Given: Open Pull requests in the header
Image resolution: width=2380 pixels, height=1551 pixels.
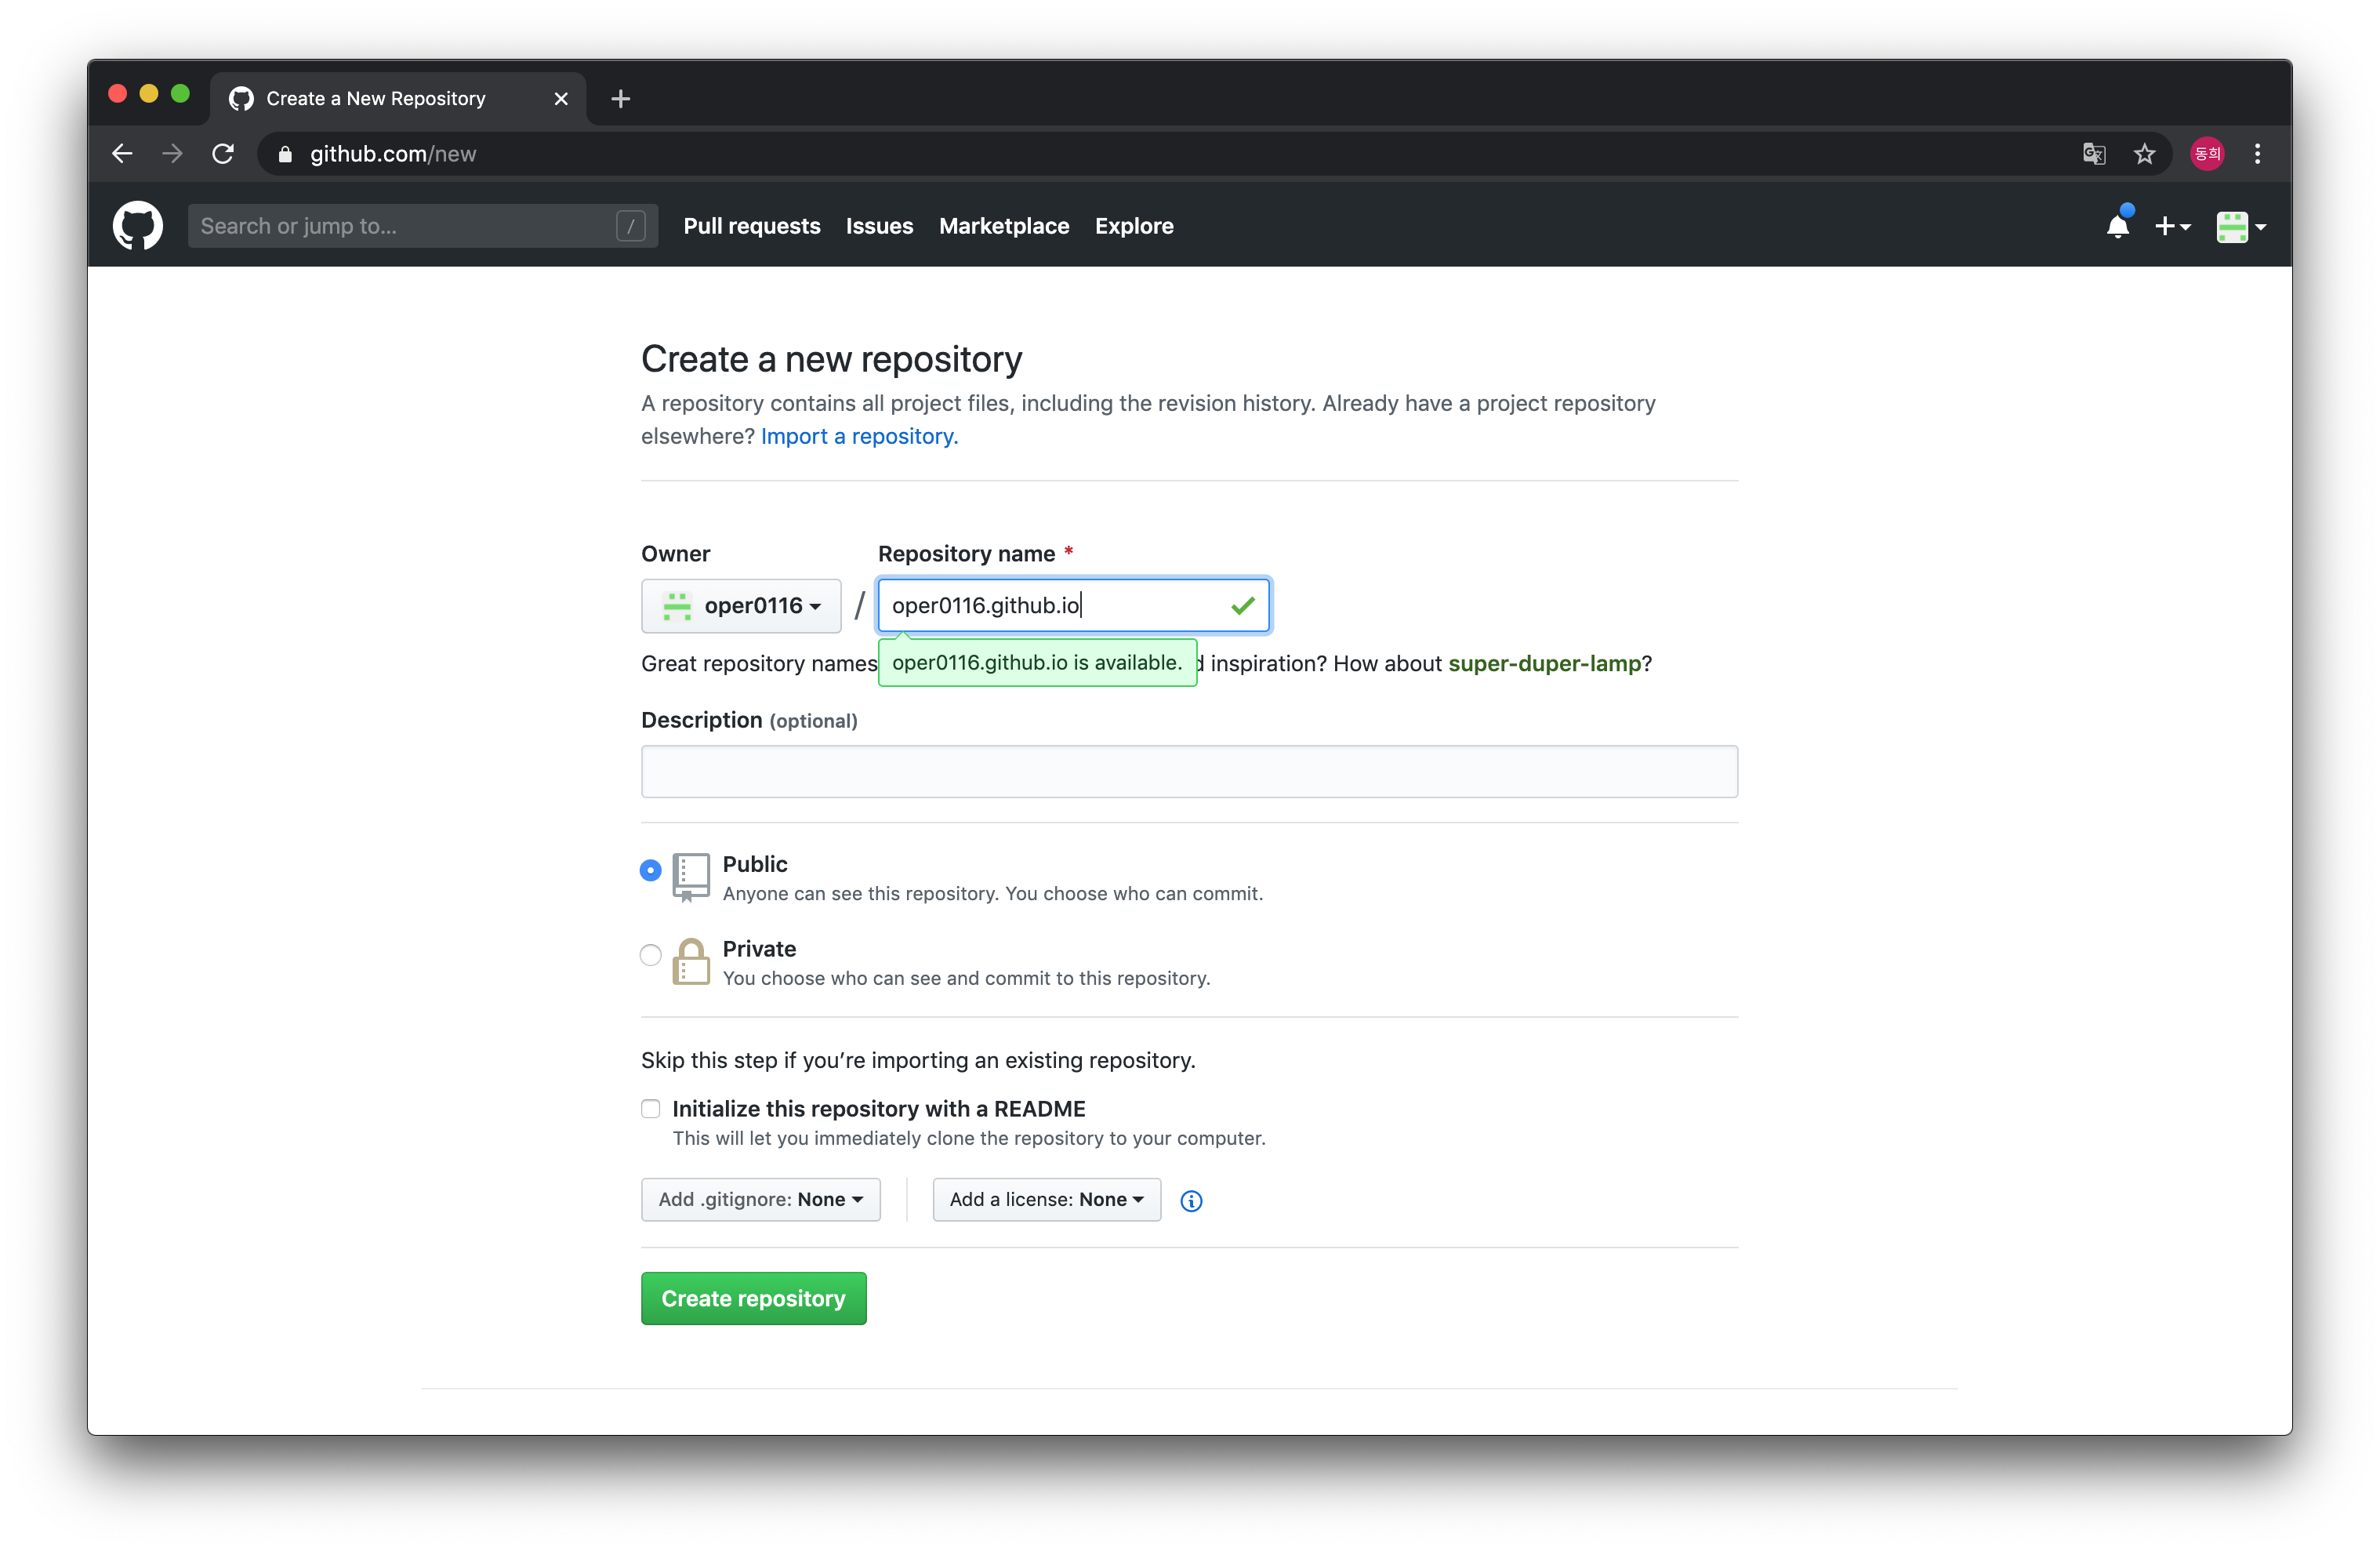Looking at the screenshot, I should coord(752,226).
